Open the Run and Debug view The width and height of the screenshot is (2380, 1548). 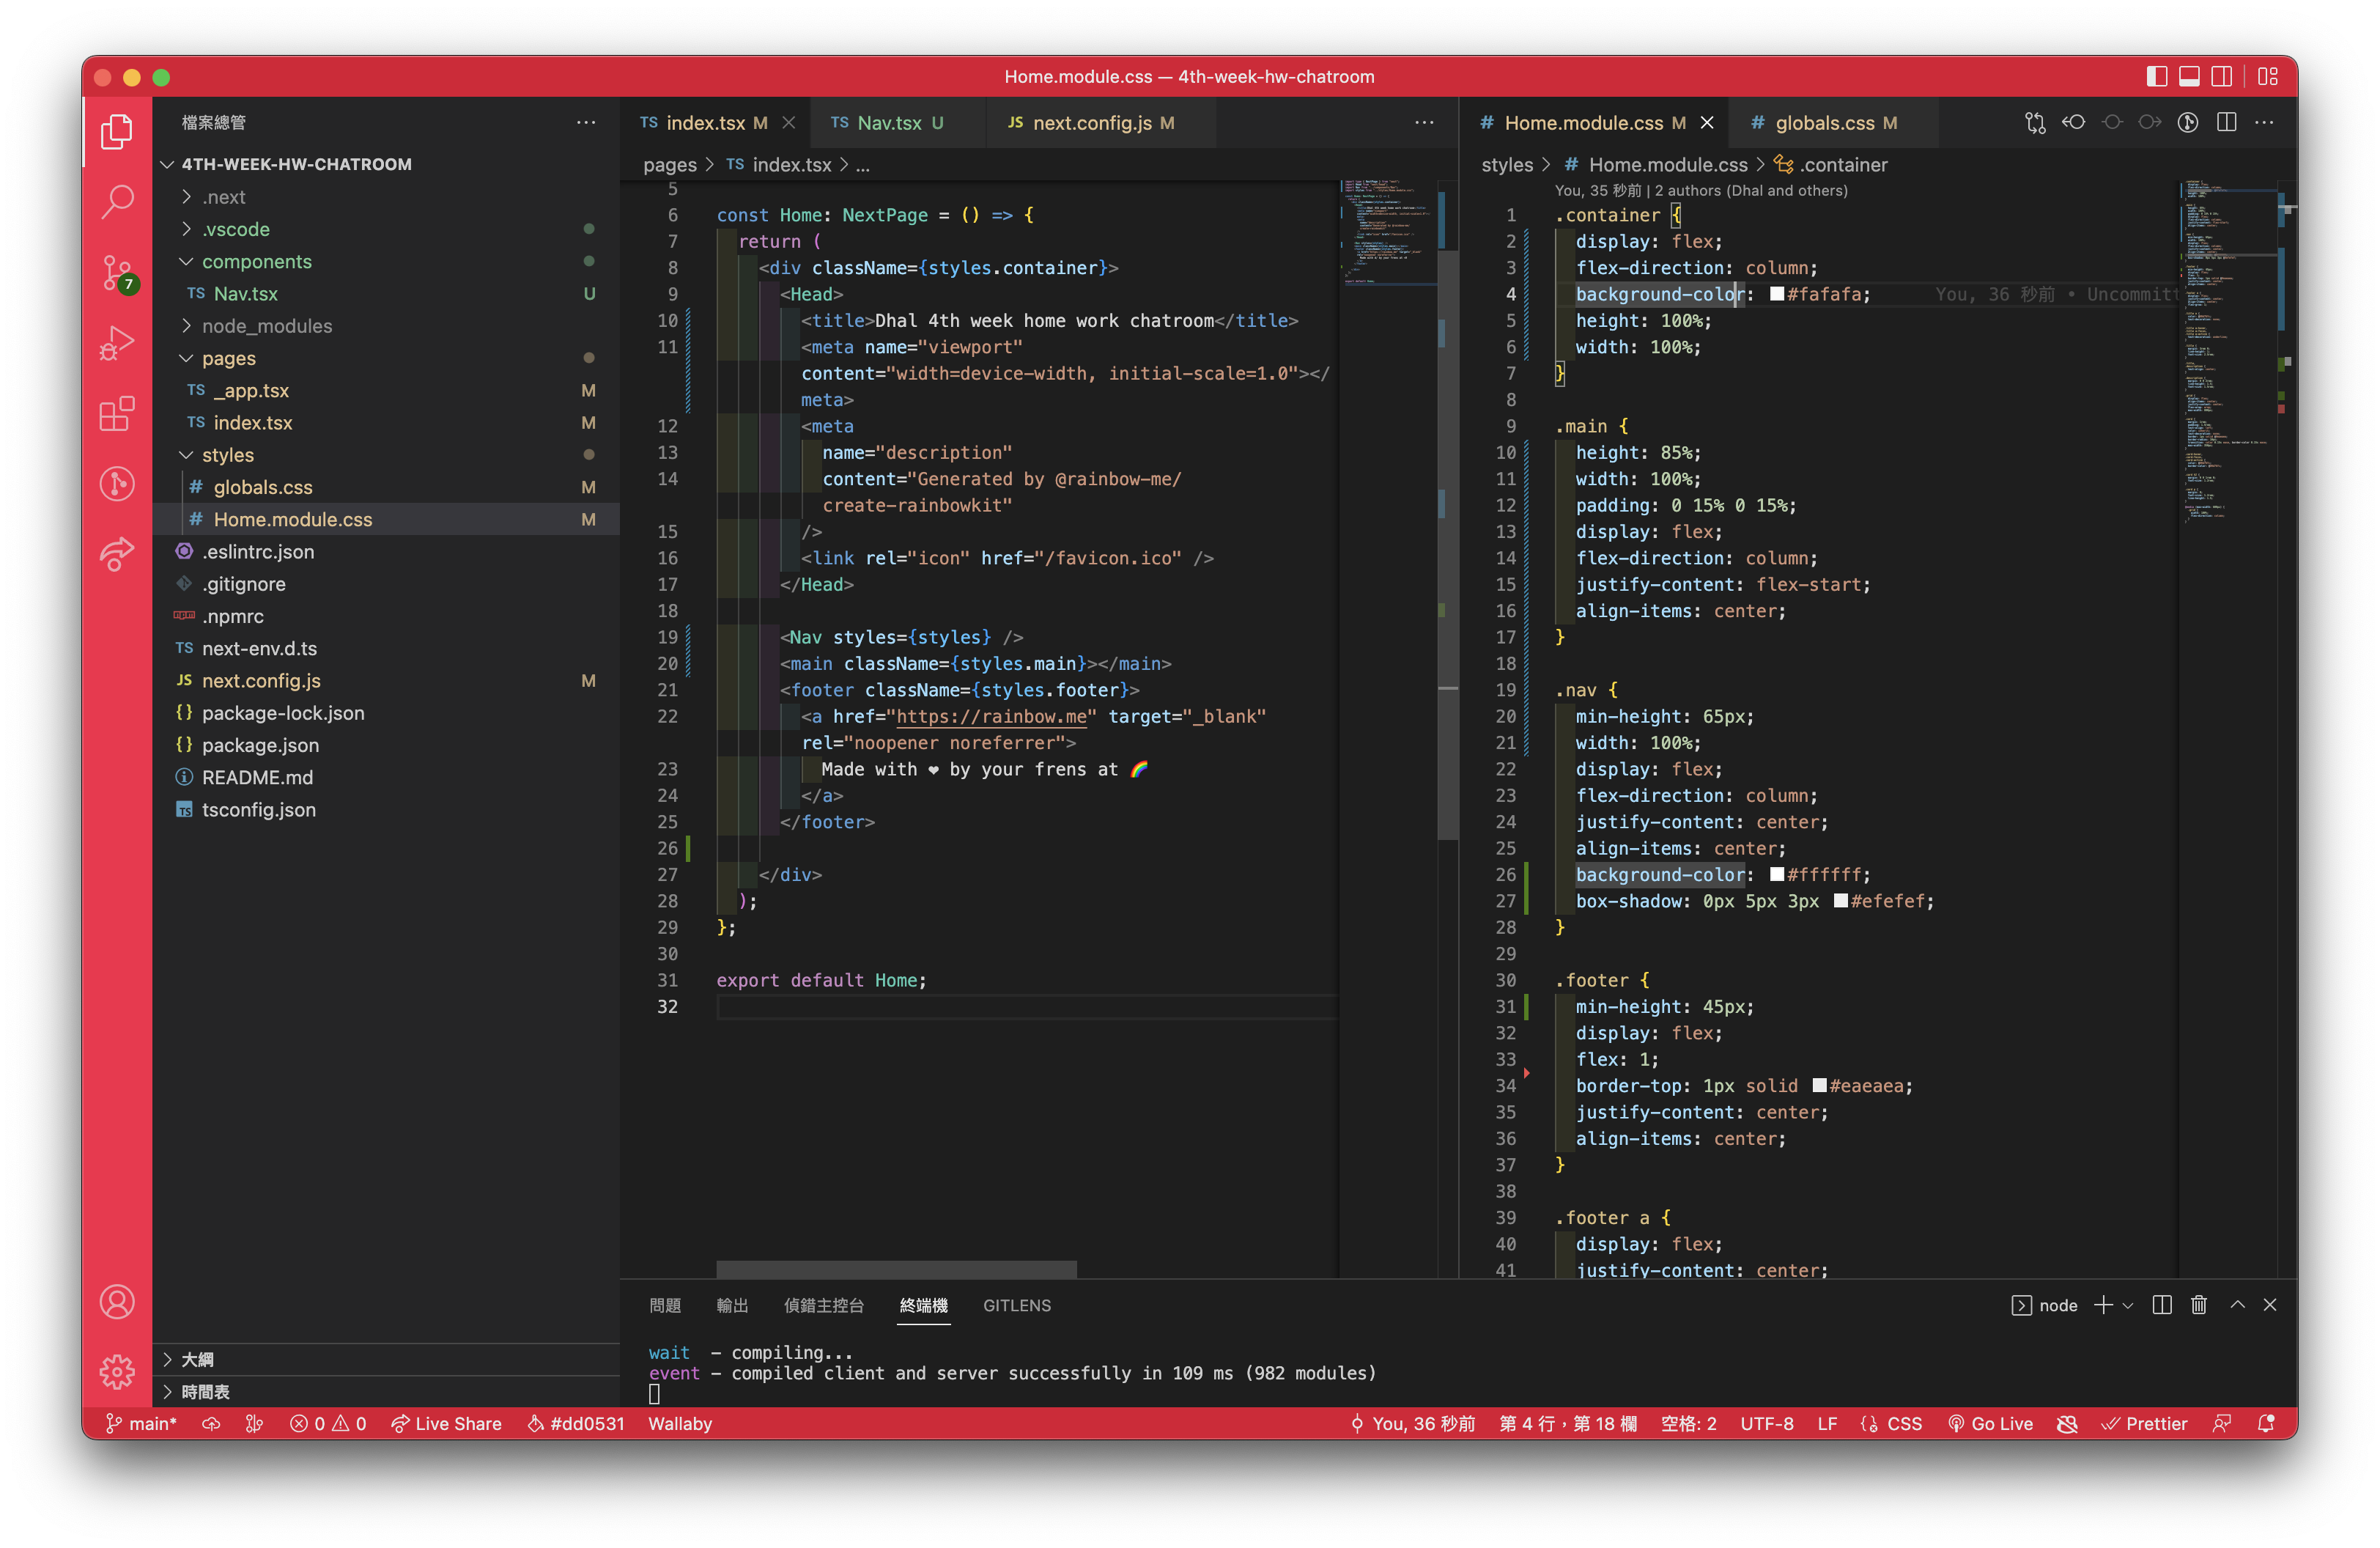pos(117,343)
